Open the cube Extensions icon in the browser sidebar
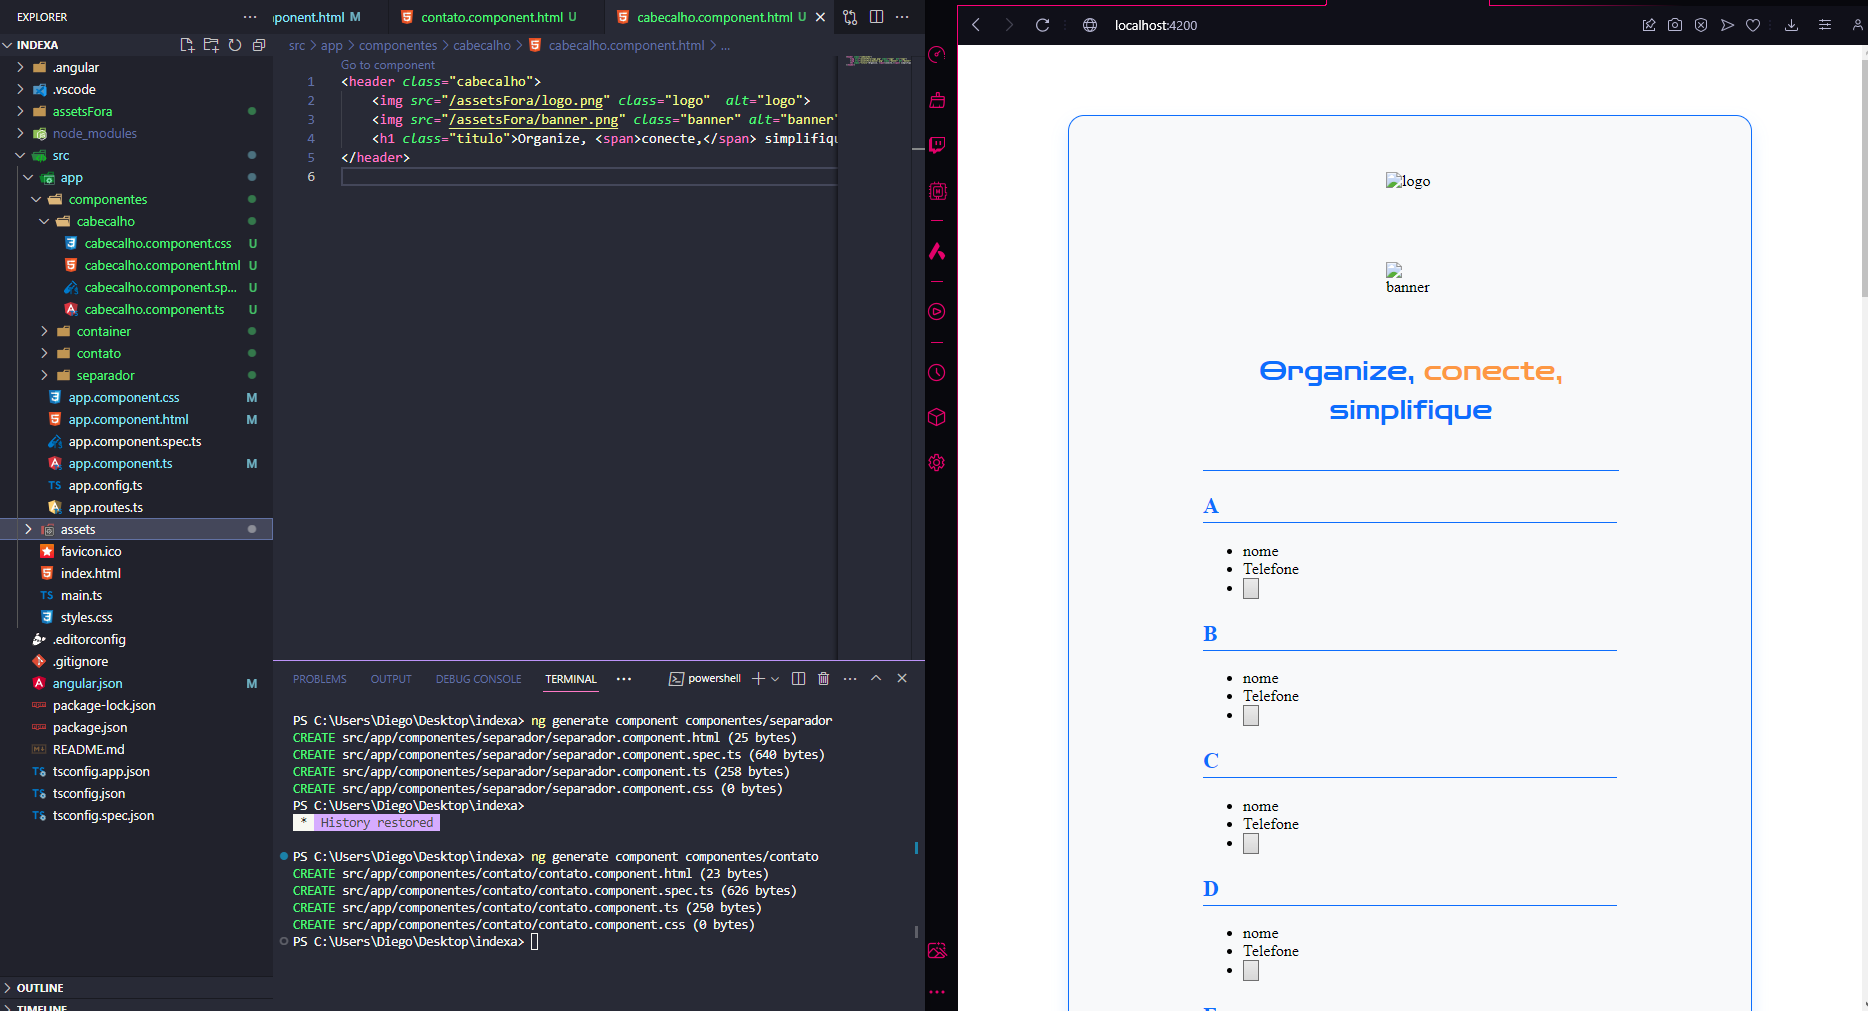This screenshot has width=1868, height=1011. click(937, 417)
